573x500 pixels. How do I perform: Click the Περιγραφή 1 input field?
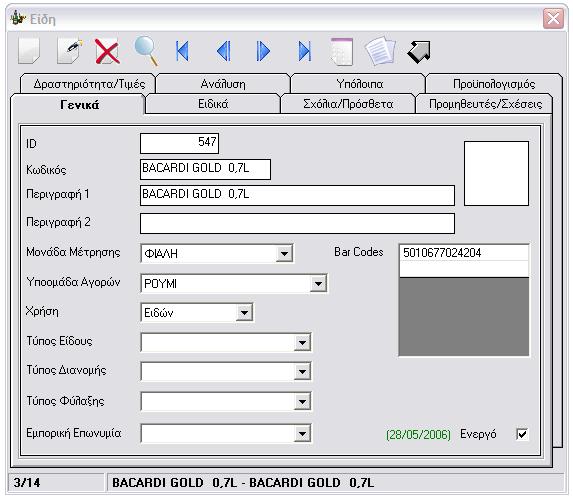[297, 195]
